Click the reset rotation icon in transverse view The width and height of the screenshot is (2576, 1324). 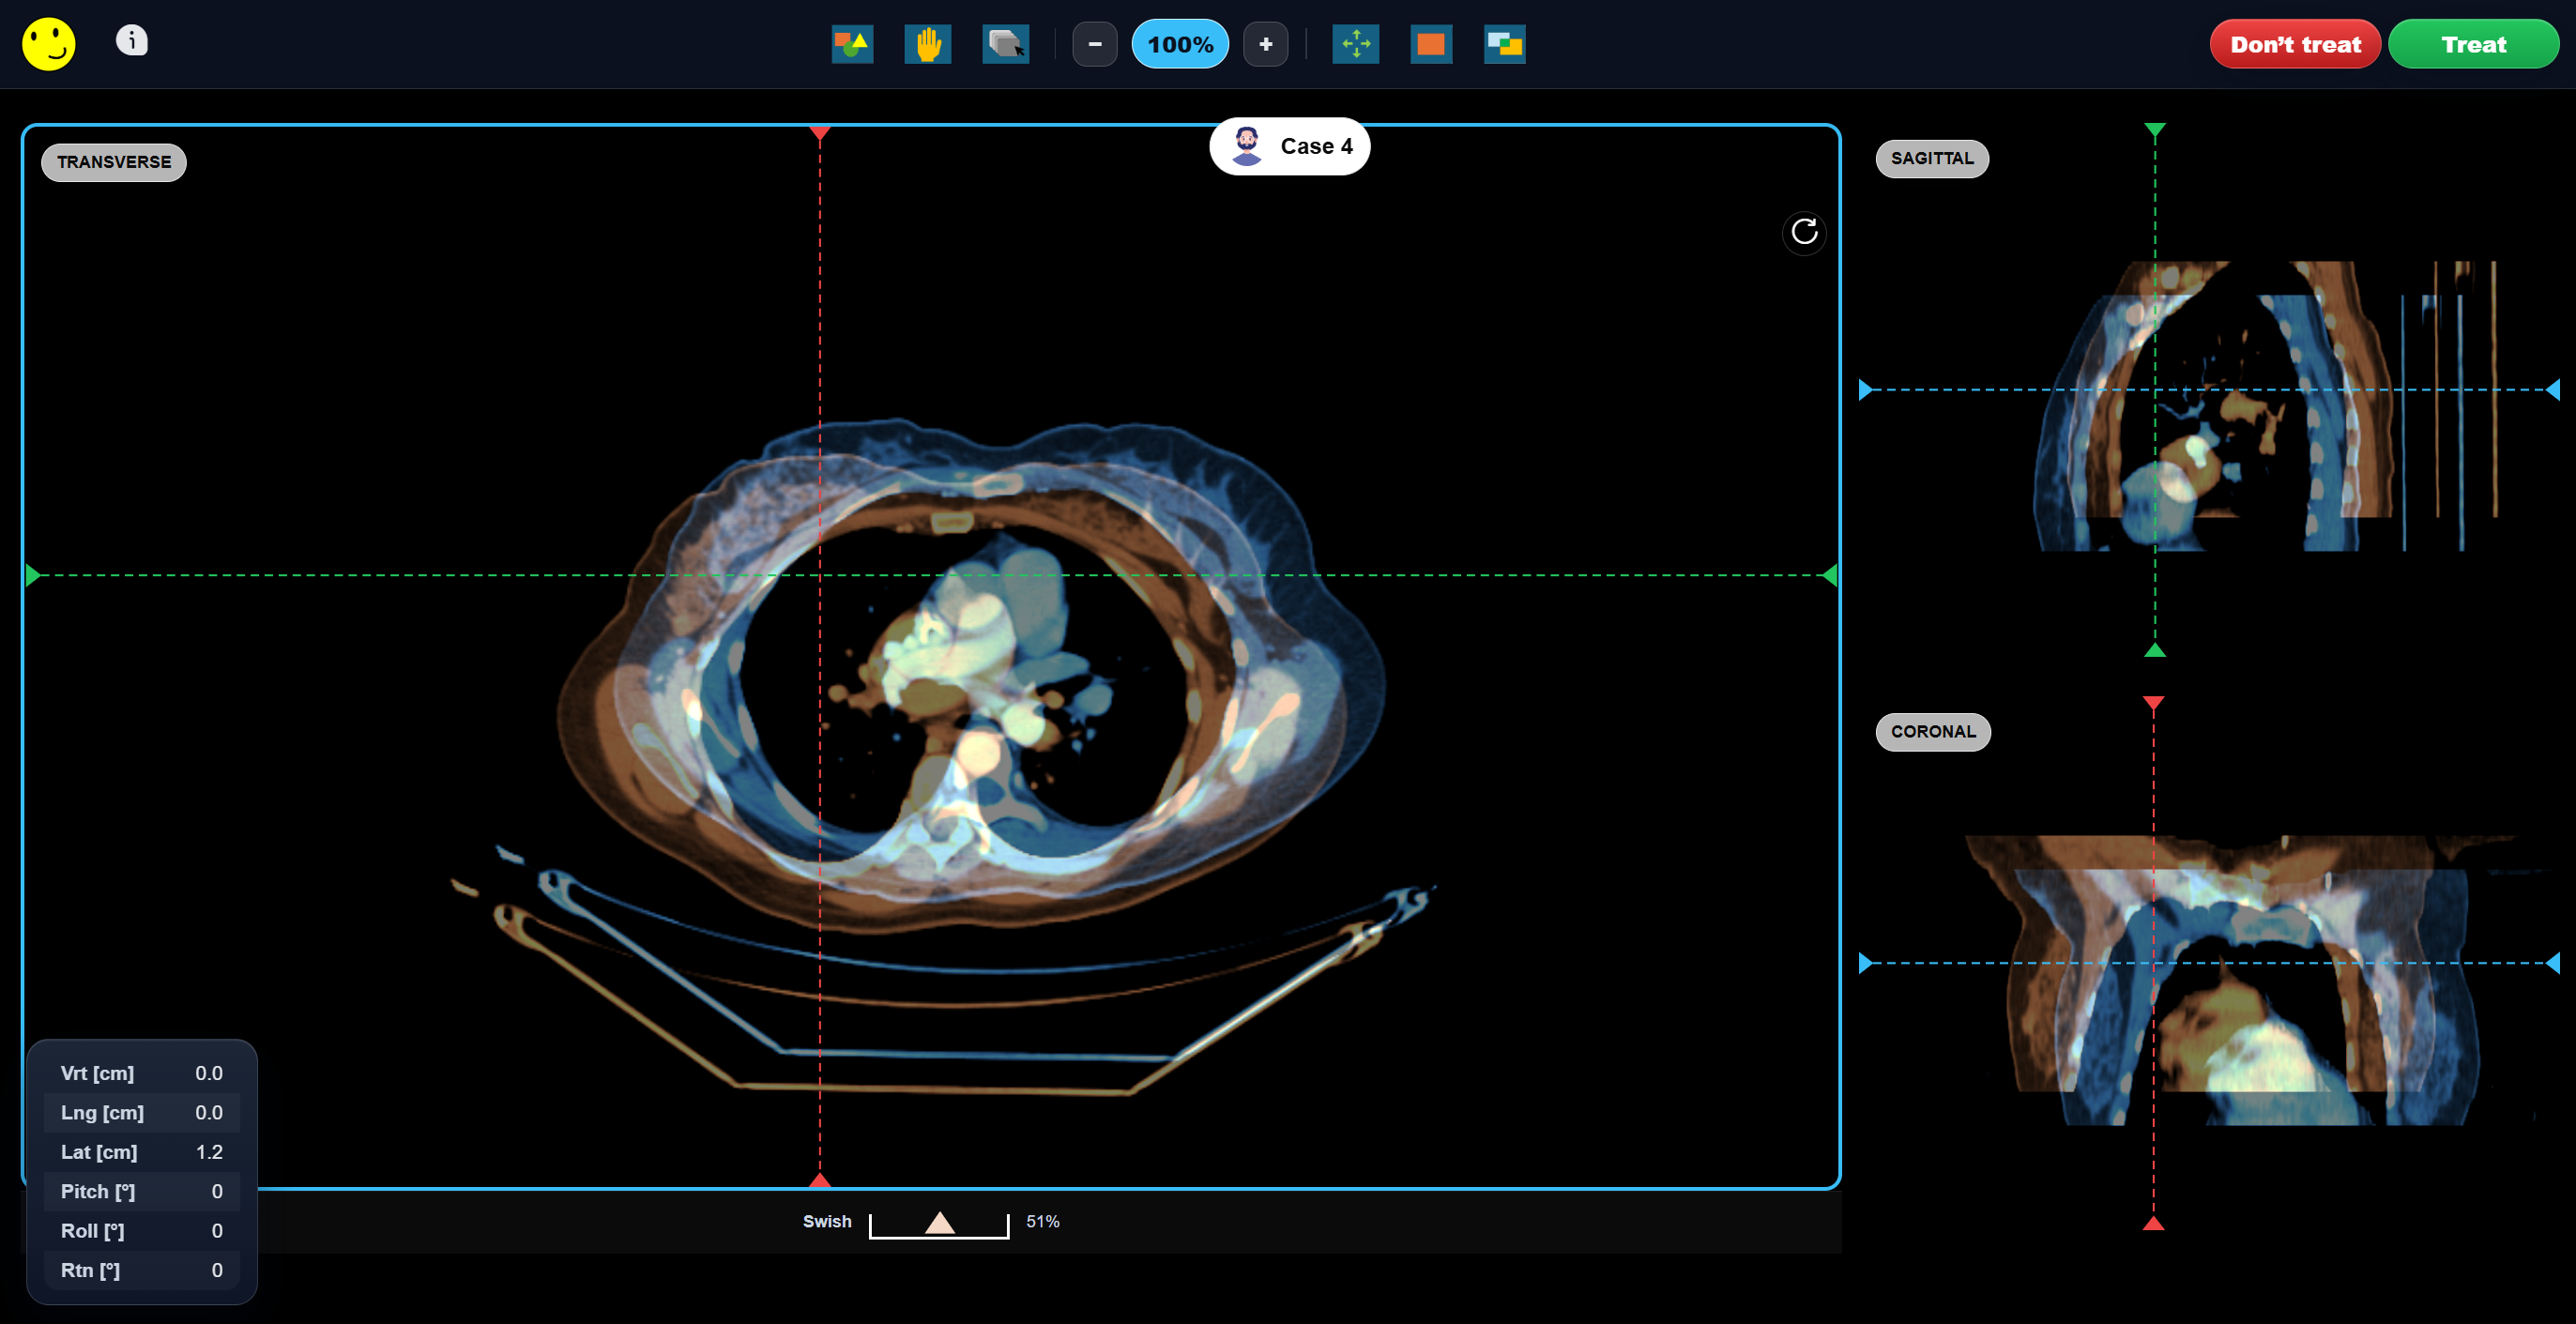1804,232
